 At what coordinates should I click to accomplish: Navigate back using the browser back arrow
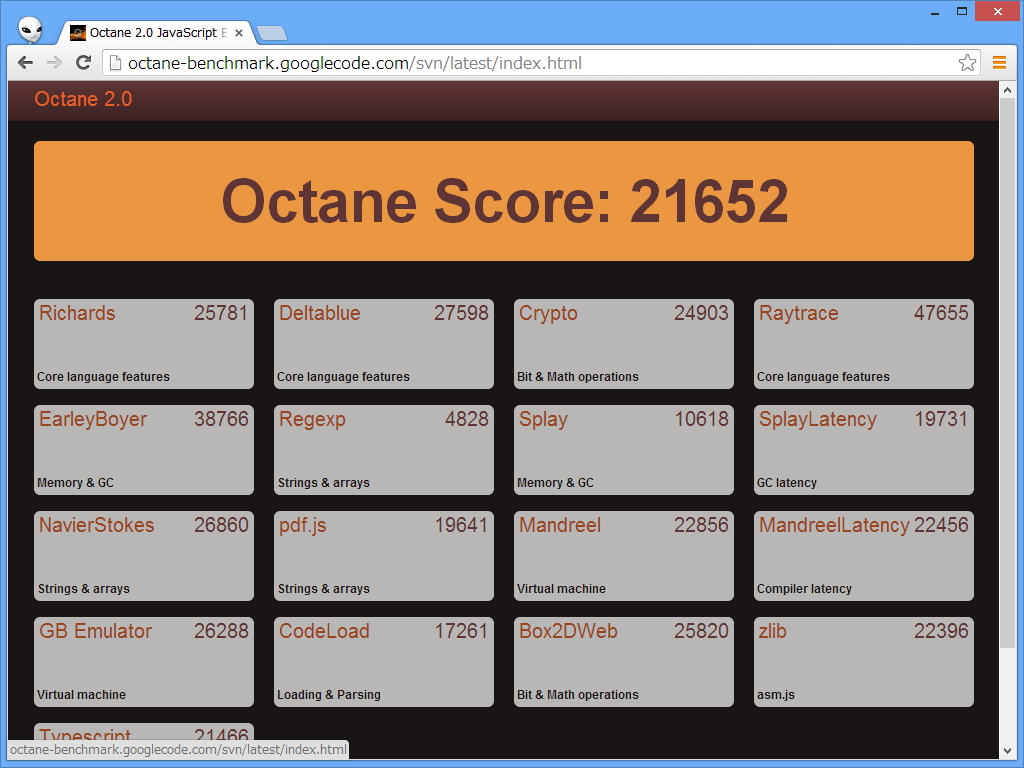coord(25,62)
